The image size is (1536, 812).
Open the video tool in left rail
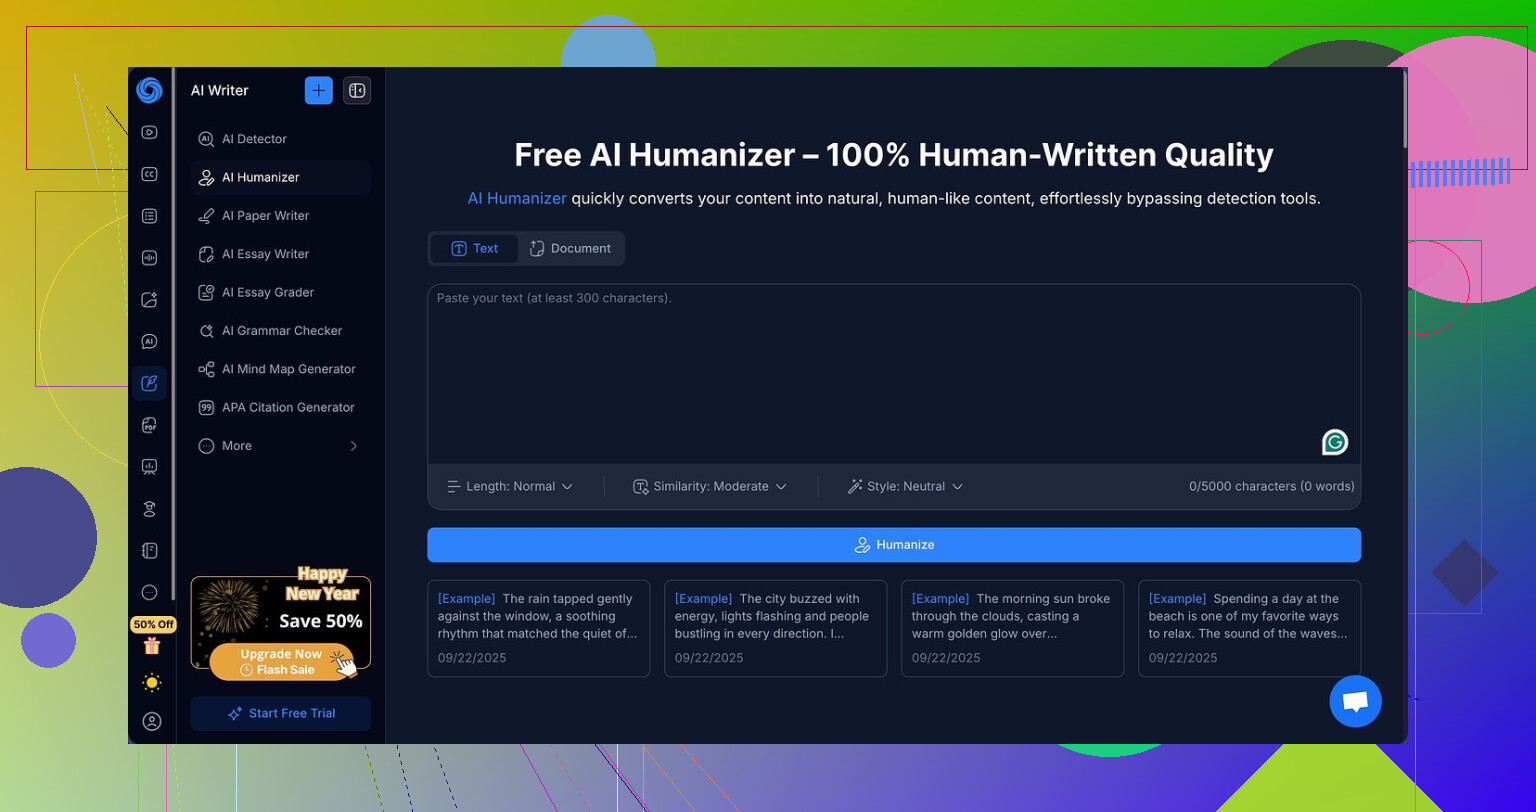tap(150, 132)
